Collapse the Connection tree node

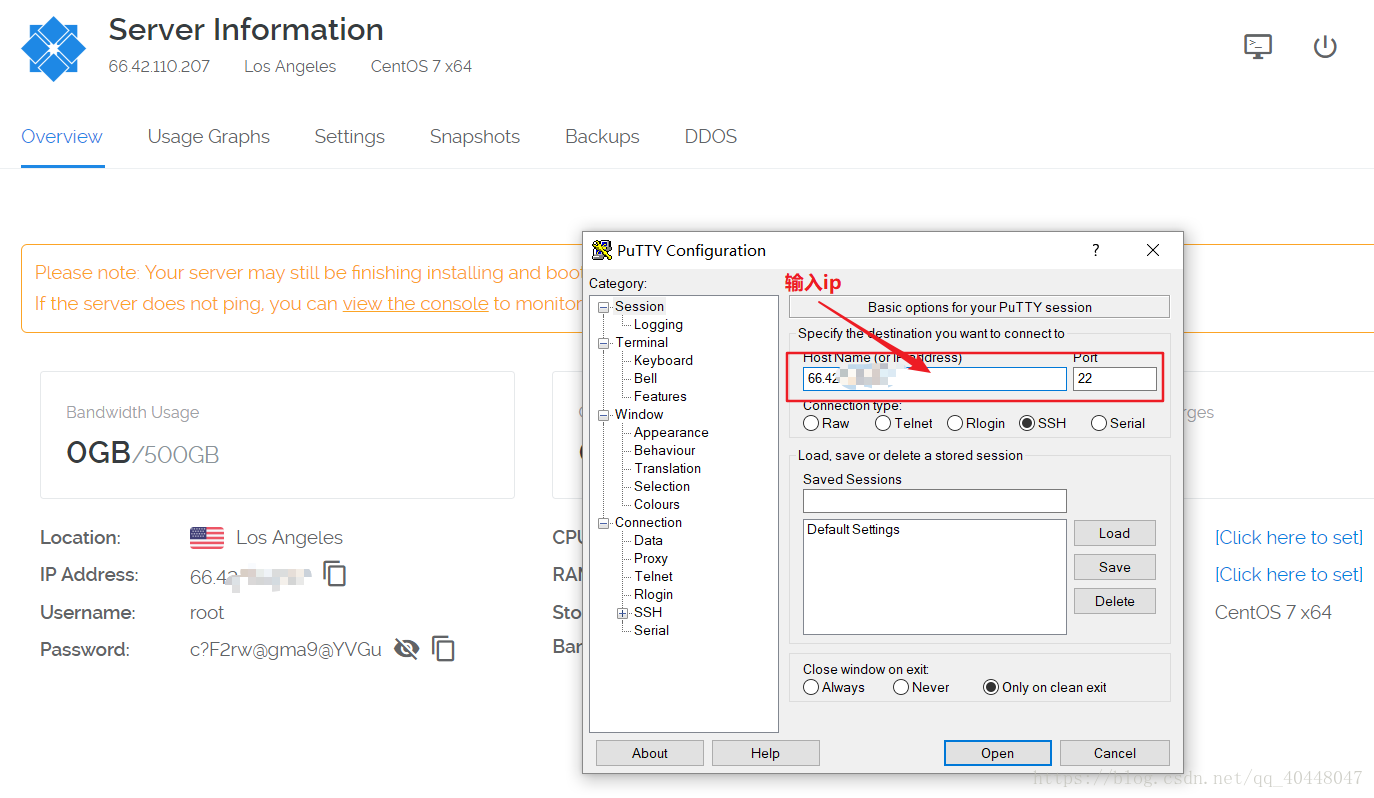604,523
